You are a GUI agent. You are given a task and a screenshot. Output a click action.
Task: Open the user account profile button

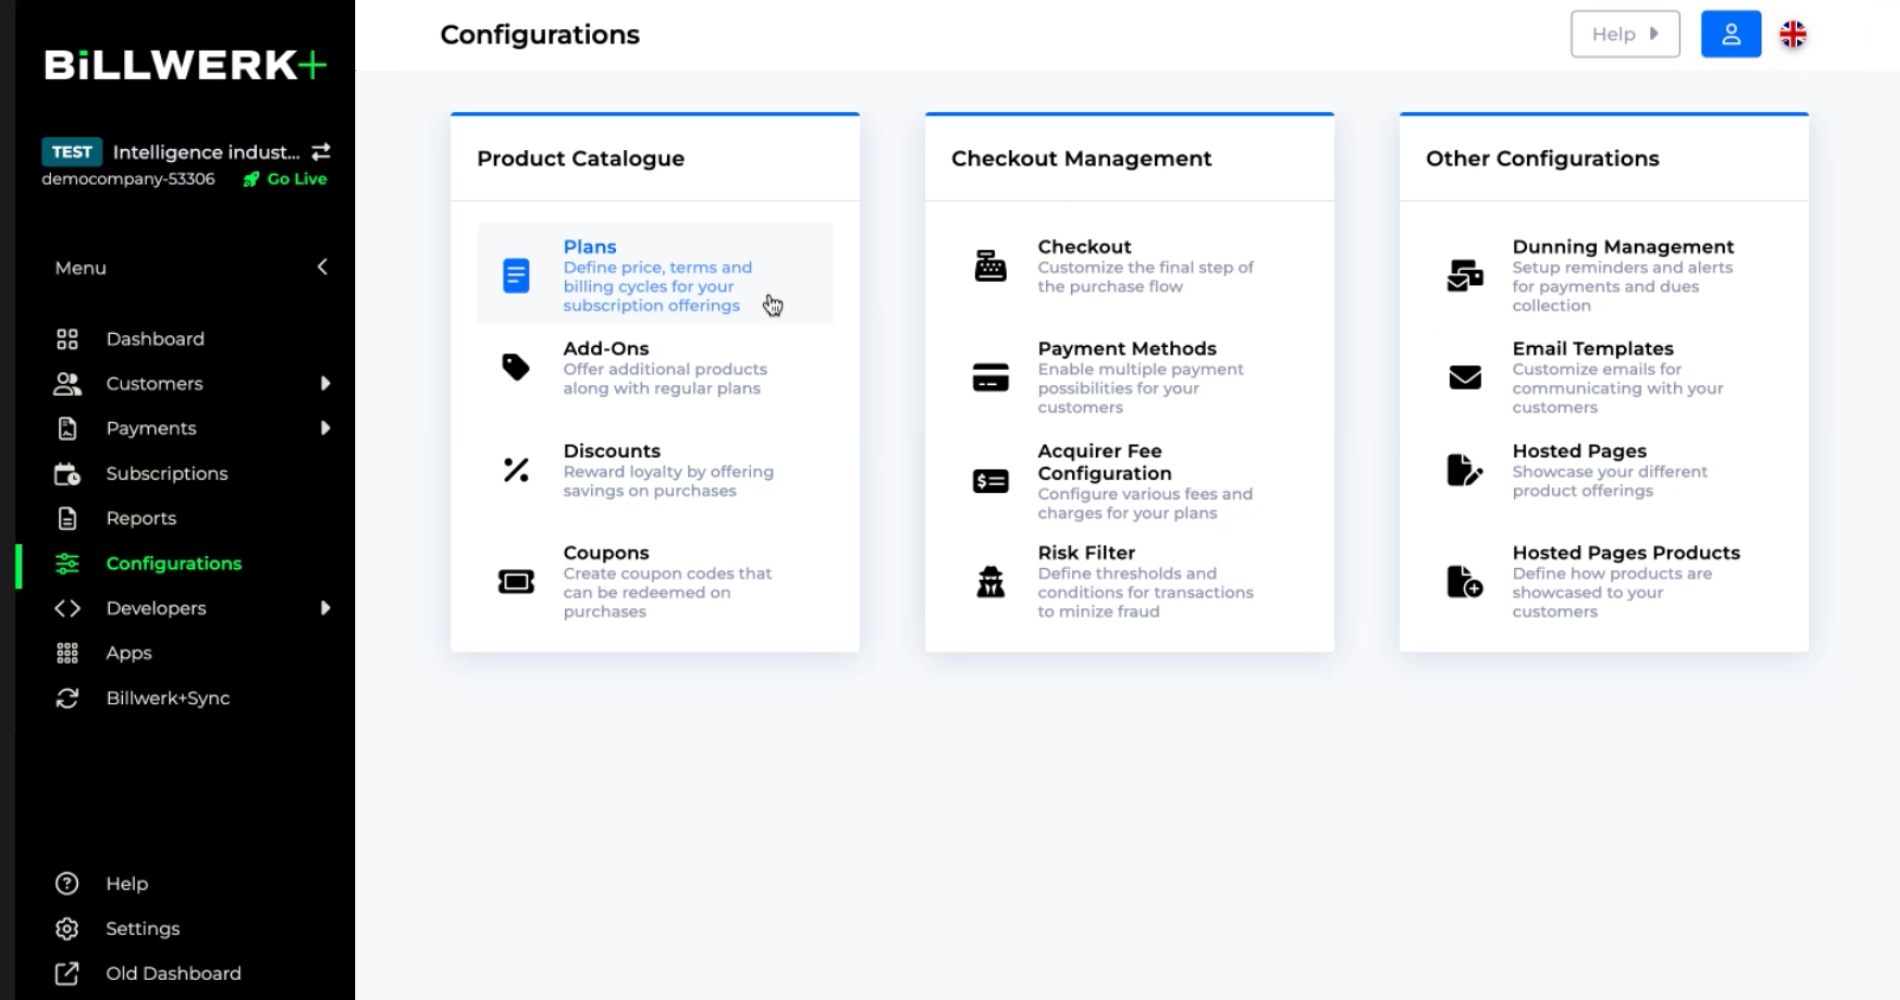[1731, 34]
